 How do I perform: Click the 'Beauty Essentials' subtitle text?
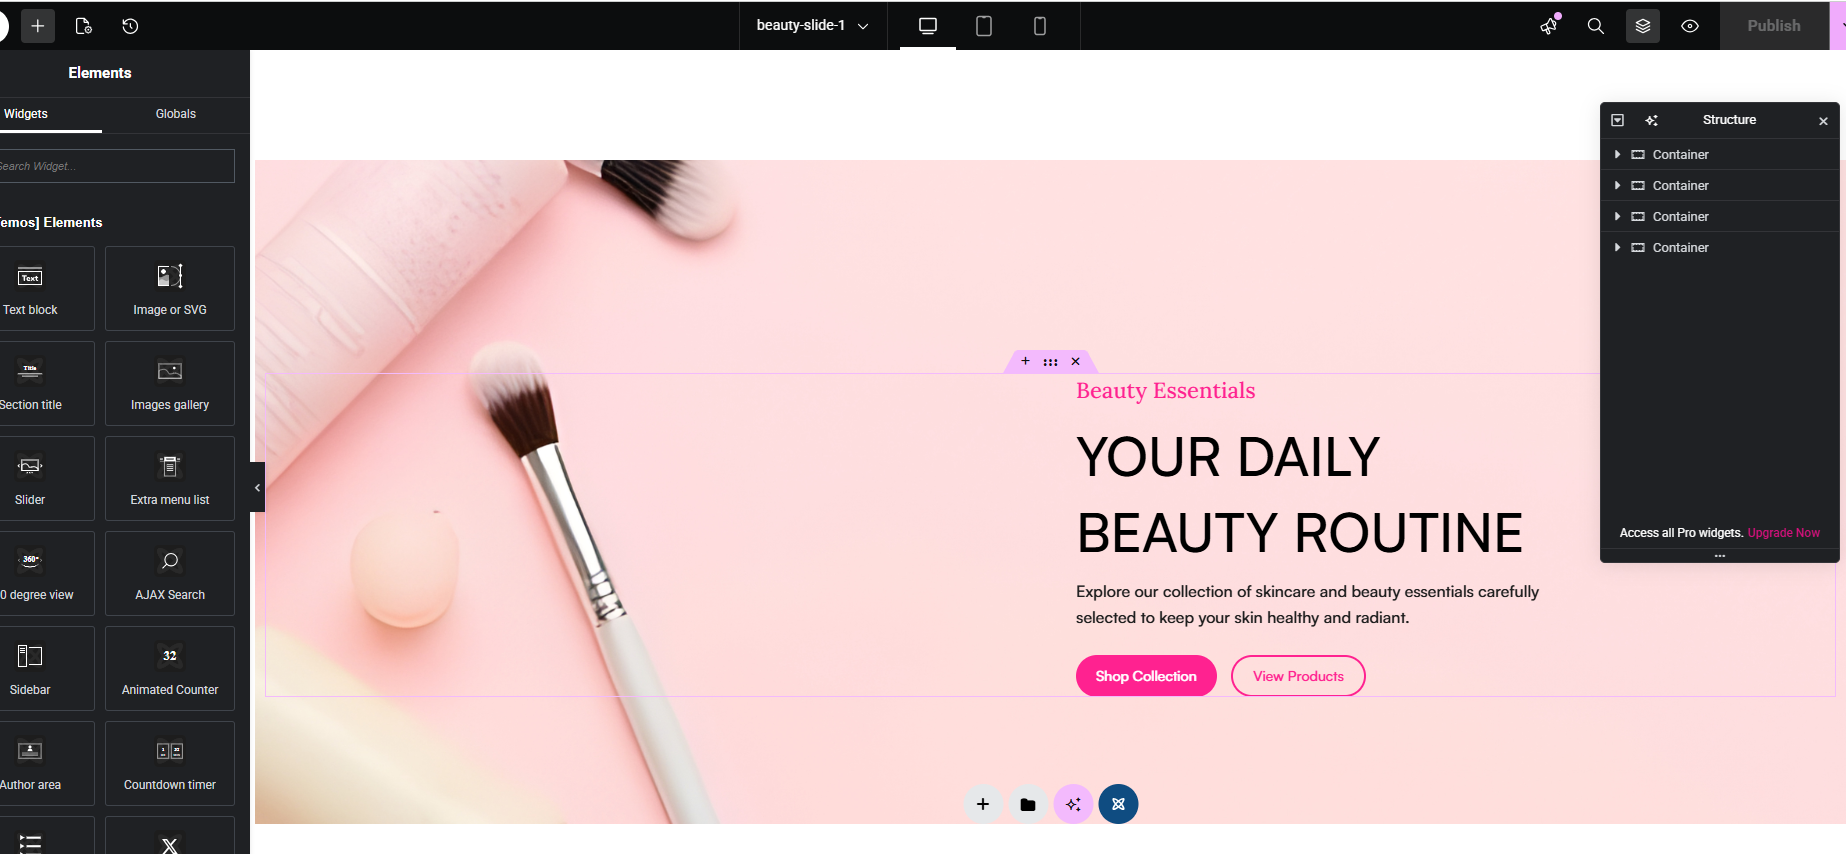coord(1165,391)
